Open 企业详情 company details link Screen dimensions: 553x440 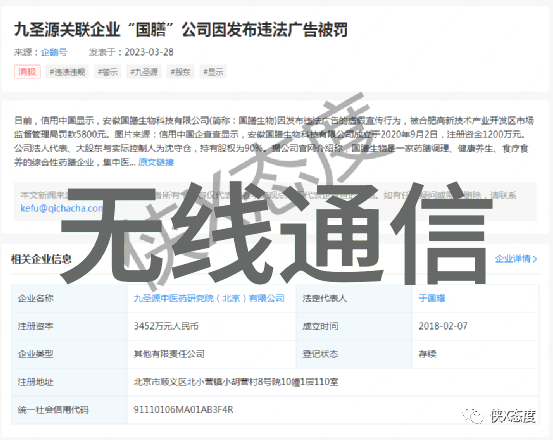tap(516, 259)
